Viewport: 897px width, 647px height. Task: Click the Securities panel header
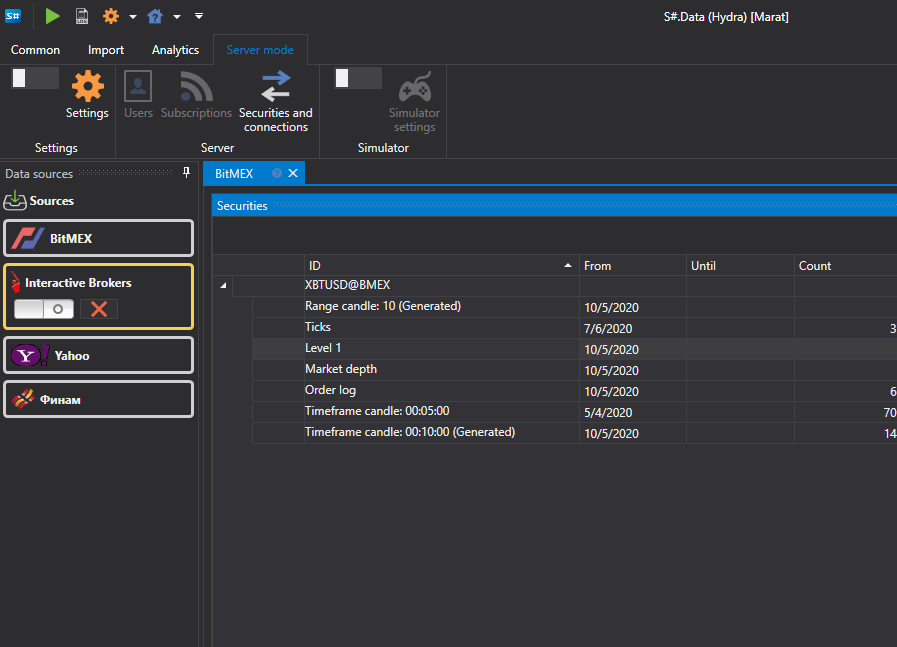click(554, 205)
